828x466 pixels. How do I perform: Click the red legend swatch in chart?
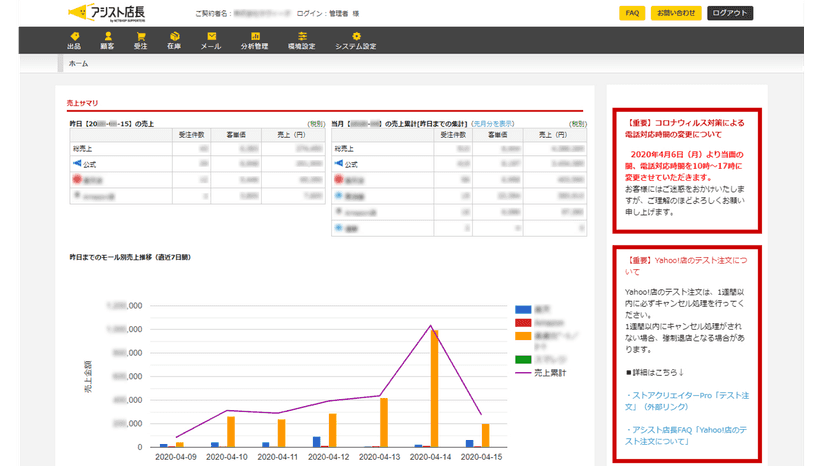click(x=523, y=323)
